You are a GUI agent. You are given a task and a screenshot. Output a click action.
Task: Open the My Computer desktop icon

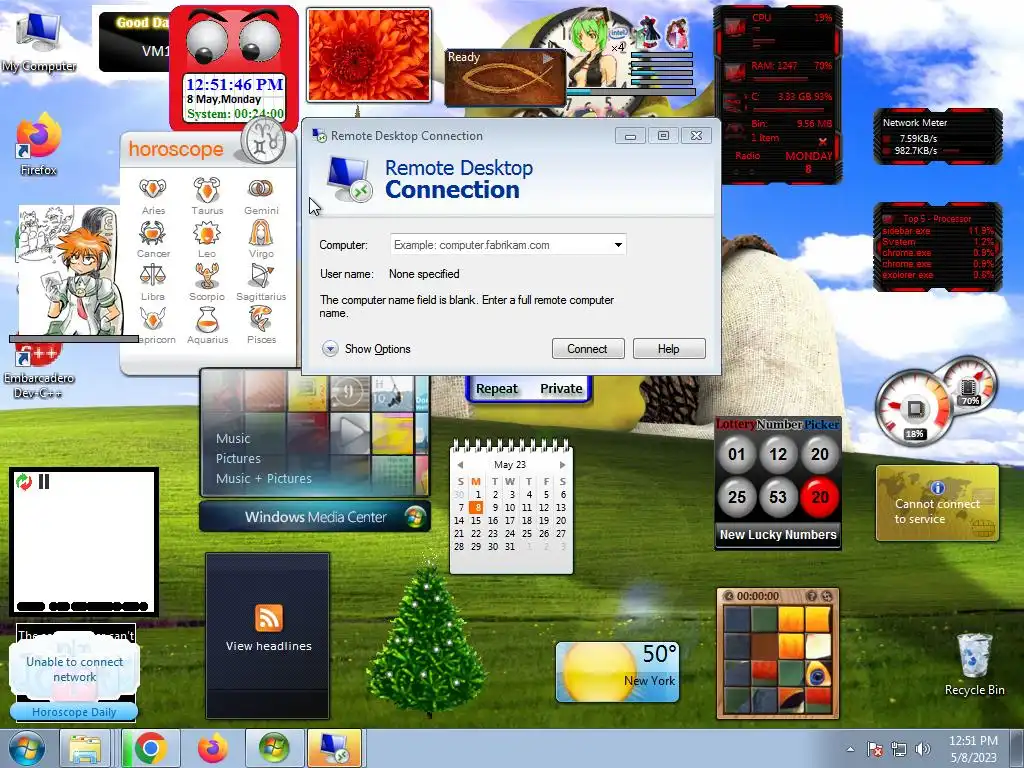[38, 42]
